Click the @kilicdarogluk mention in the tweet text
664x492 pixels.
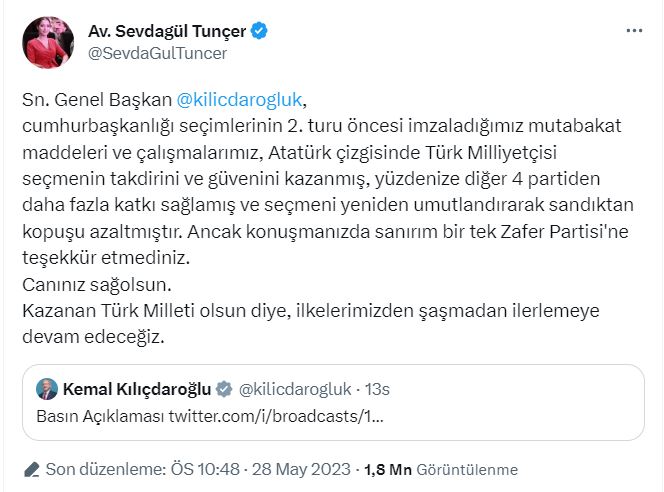tap(237, 100)
